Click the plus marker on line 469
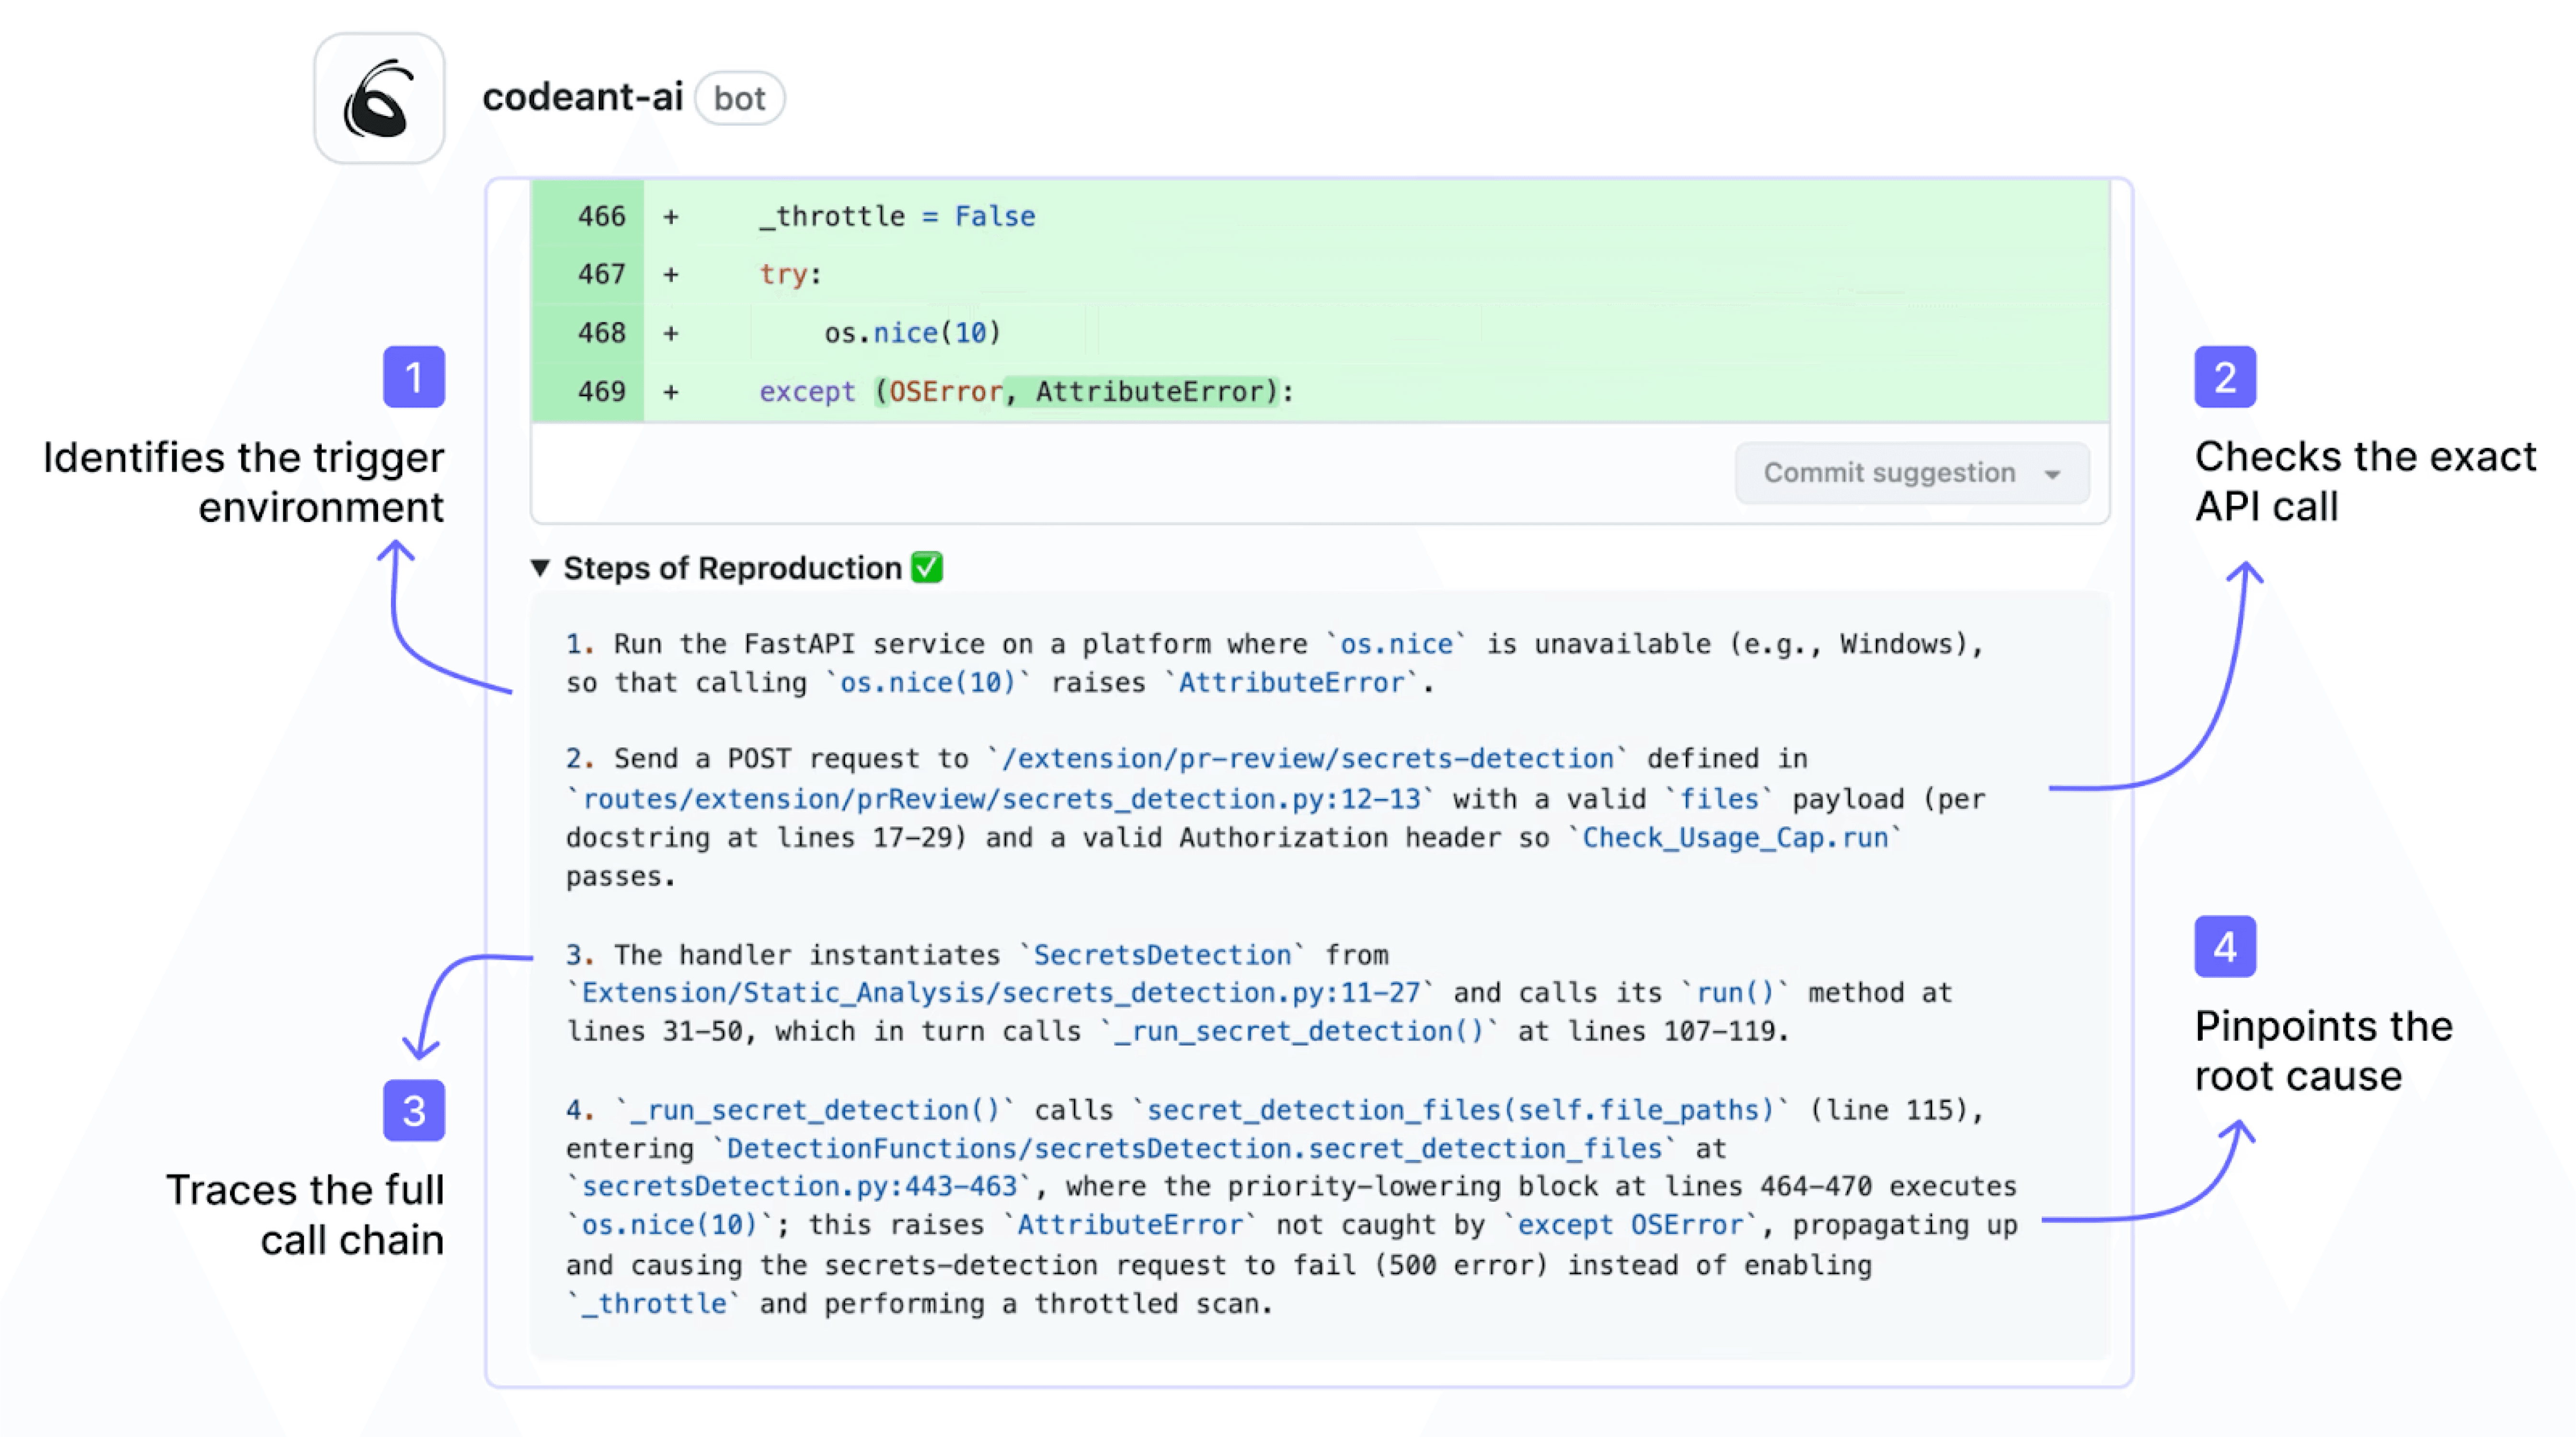2576x1437 pixels. (671, 391)
